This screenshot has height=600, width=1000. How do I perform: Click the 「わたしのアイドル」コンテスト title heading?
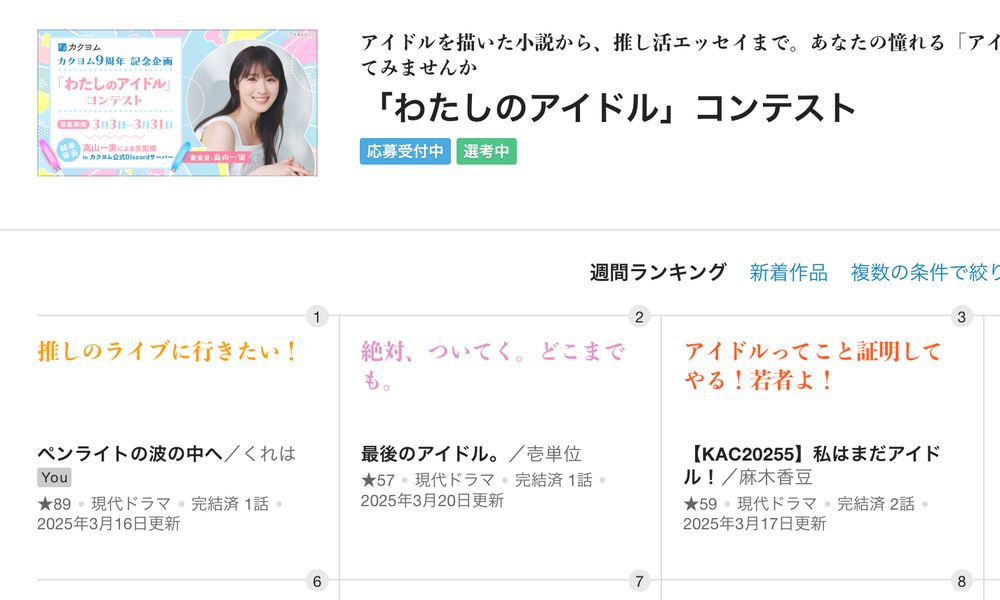(609, 107)
